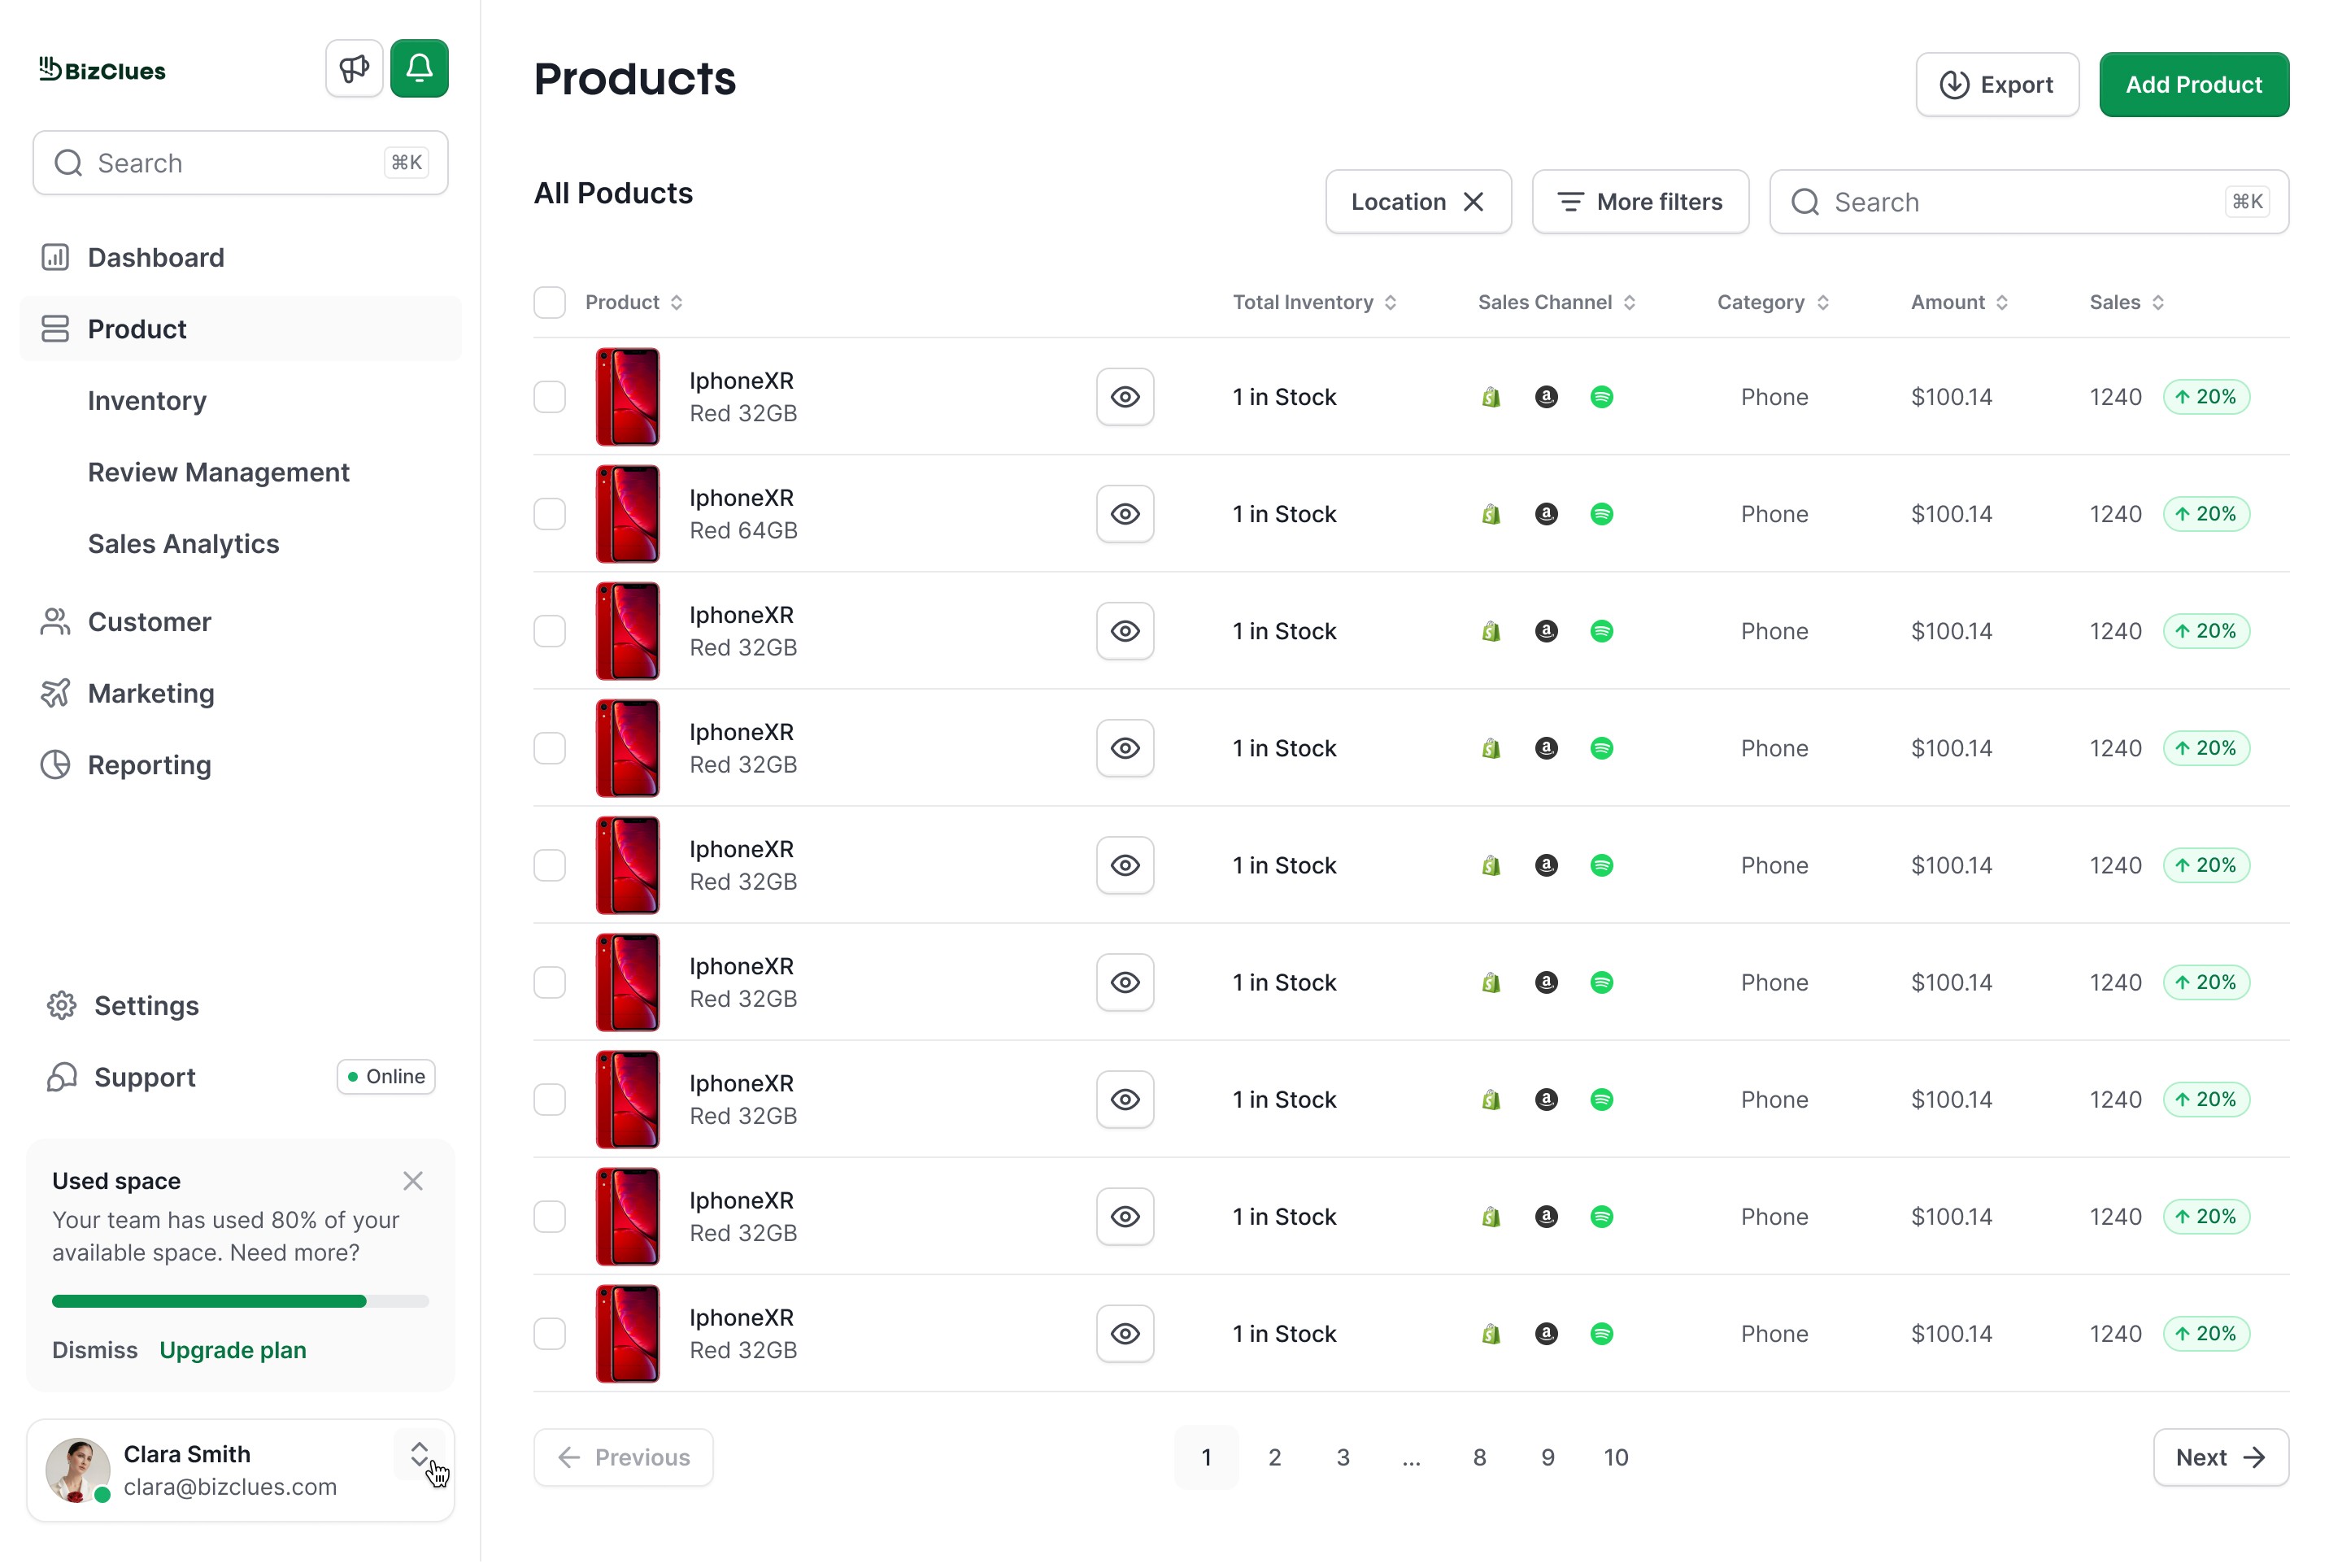Click the BizClues logo
Screen dimensions: 2342x1568
coord(102,70)
